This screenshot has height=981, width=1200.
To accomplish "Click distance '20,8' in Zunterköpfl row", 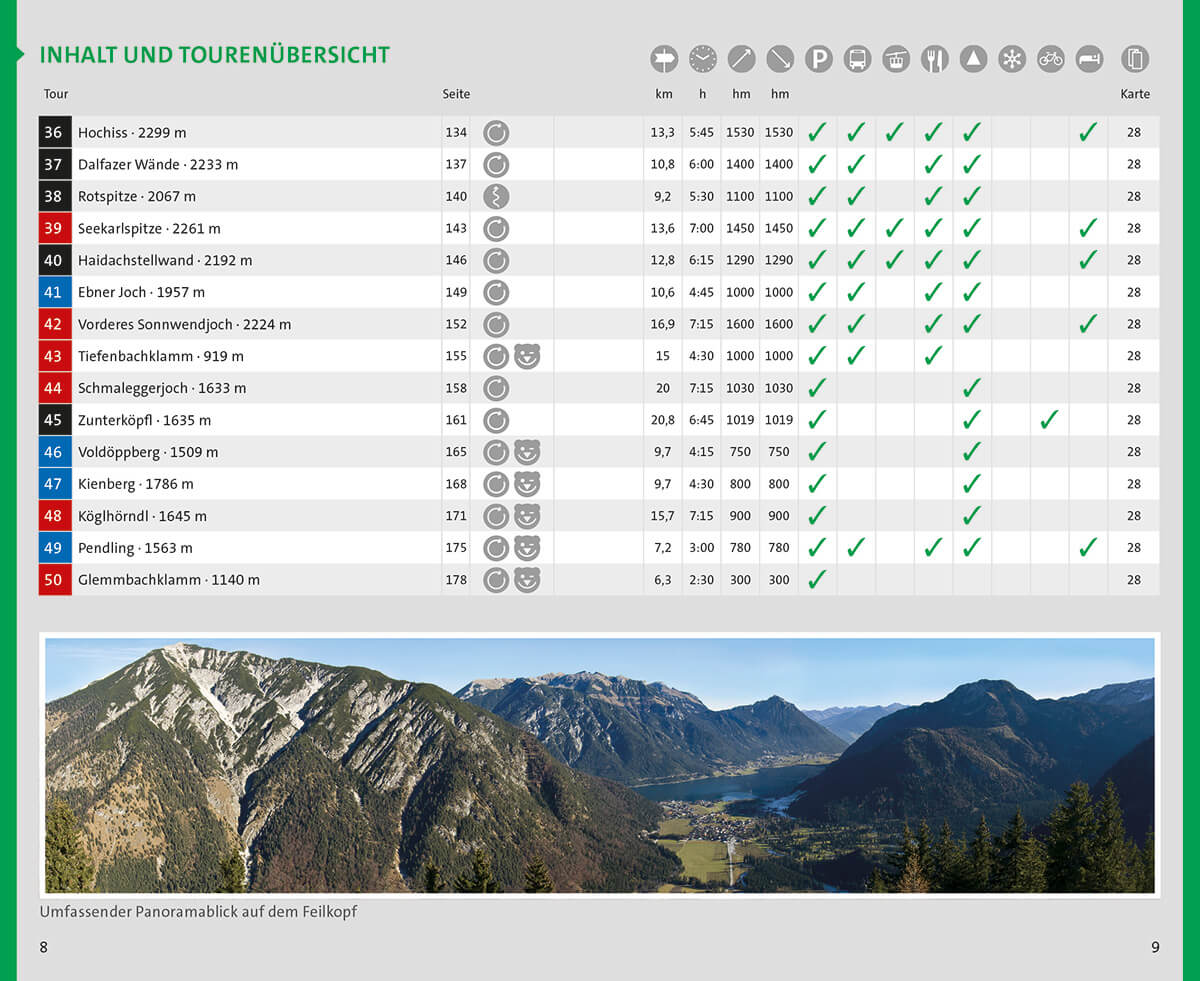I will [x=662, y=420].
